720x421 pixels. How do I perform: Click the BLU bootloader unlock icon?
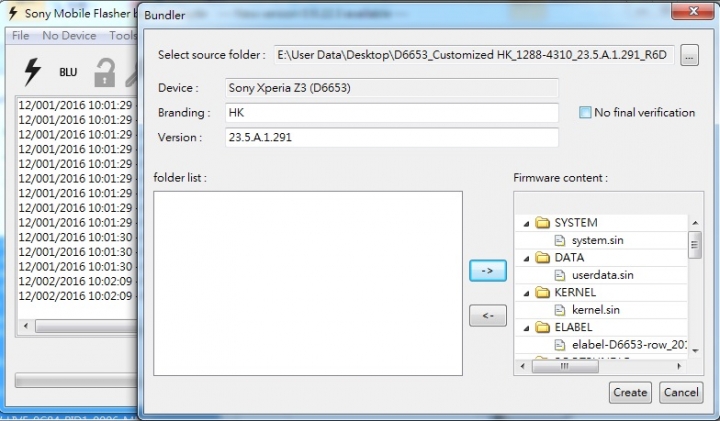pyautogui.click(x=68, y=72)
